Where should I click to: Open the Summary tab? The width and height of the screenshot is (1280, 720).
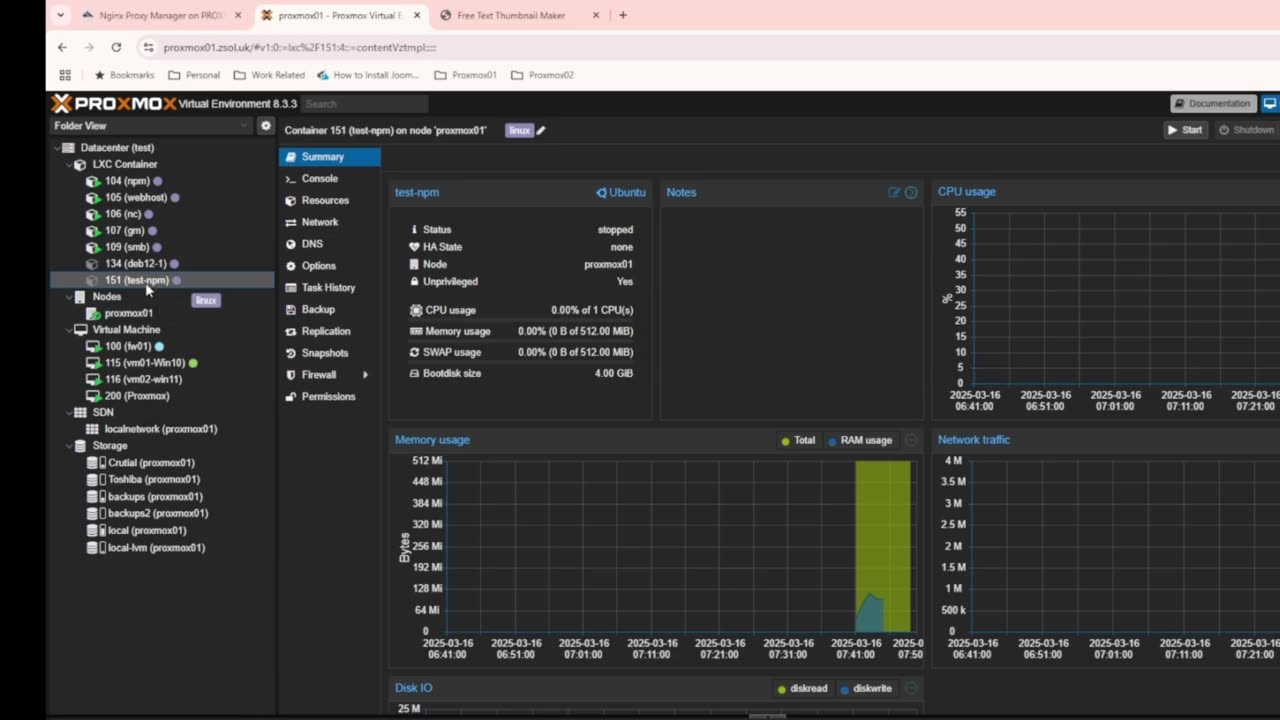(329, 157)
